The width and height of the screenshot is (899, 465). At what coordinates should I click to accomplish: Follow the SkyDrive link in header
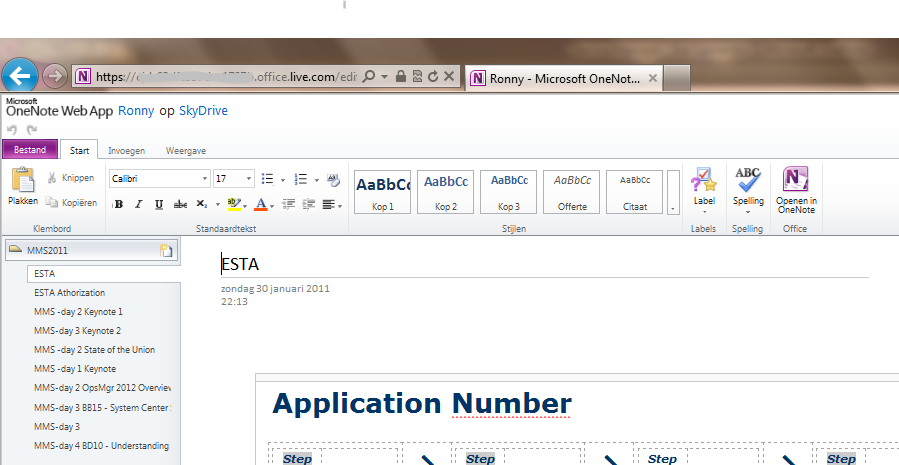[x=203, y=111]
